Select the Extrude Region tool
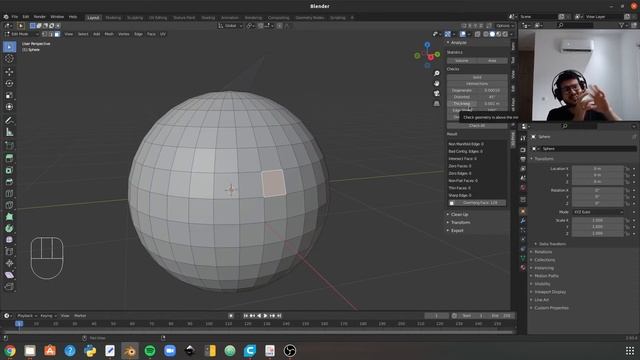Viewport: 640px width, 360px height. (9, 158)
